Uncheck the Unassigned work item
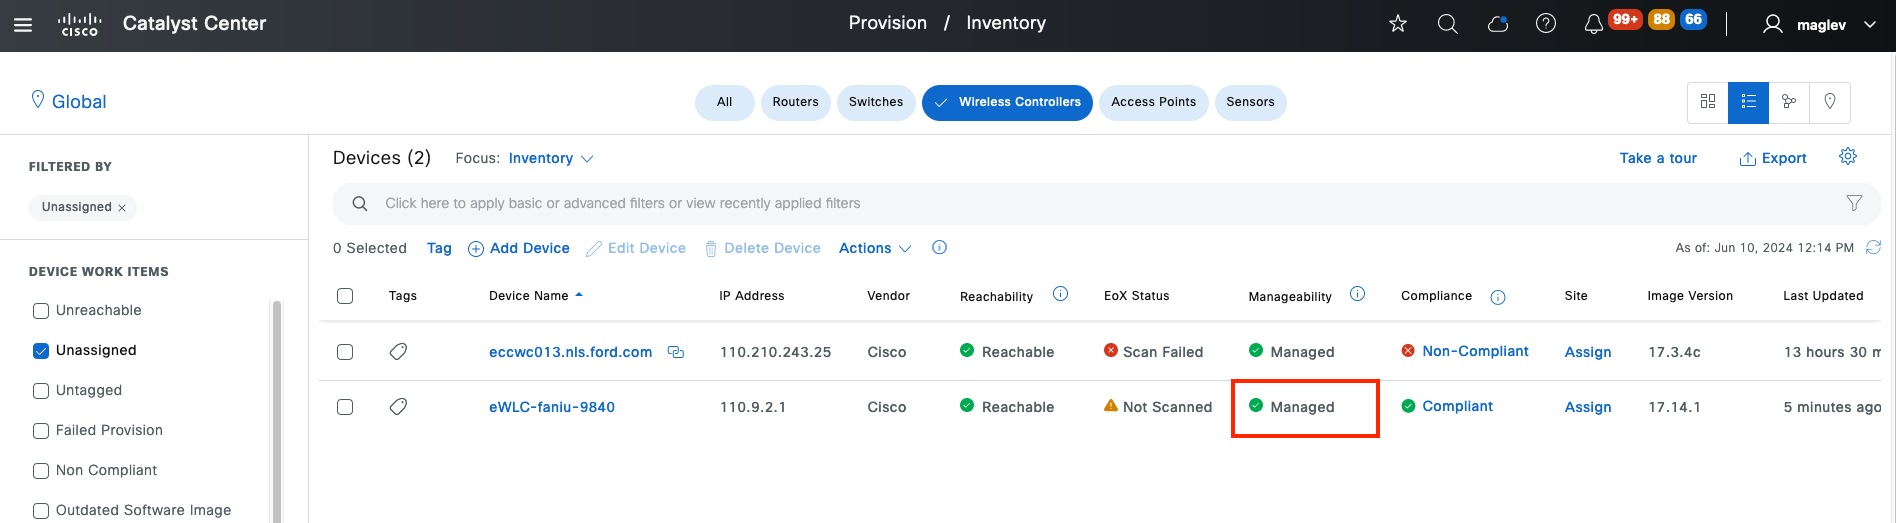The height and width of the screenshot is (523, 1896). click(x=41, y=351)
